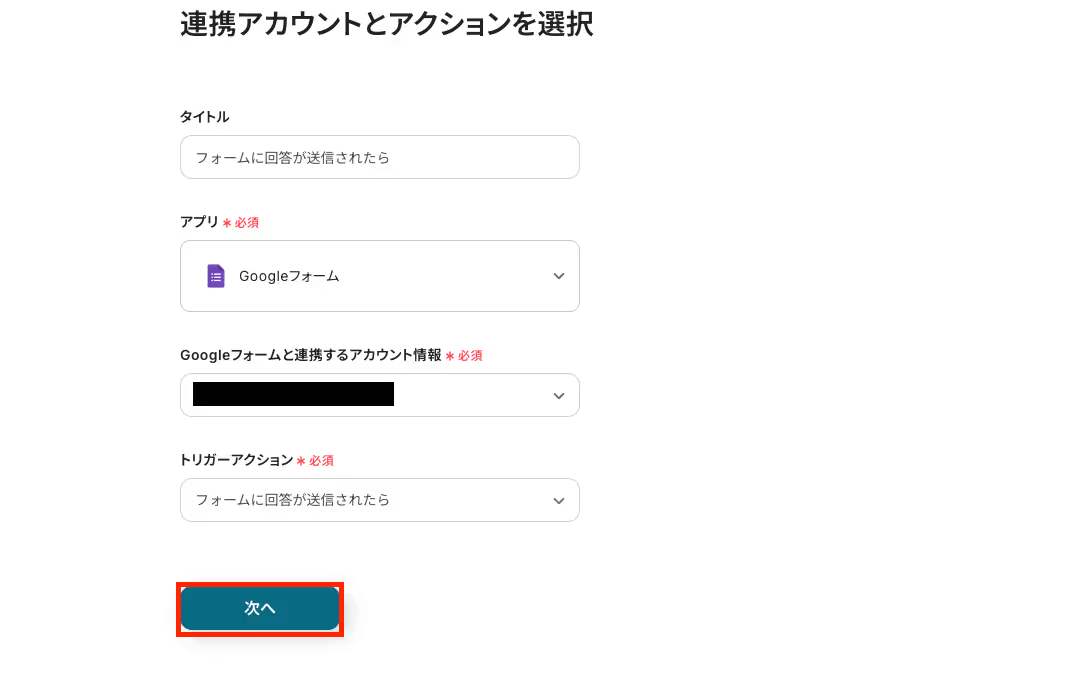The height and width of the screenshot is (678, 1080).
Task: Click the red asterisk next to アプリ
Action: (x=227, y=223)
